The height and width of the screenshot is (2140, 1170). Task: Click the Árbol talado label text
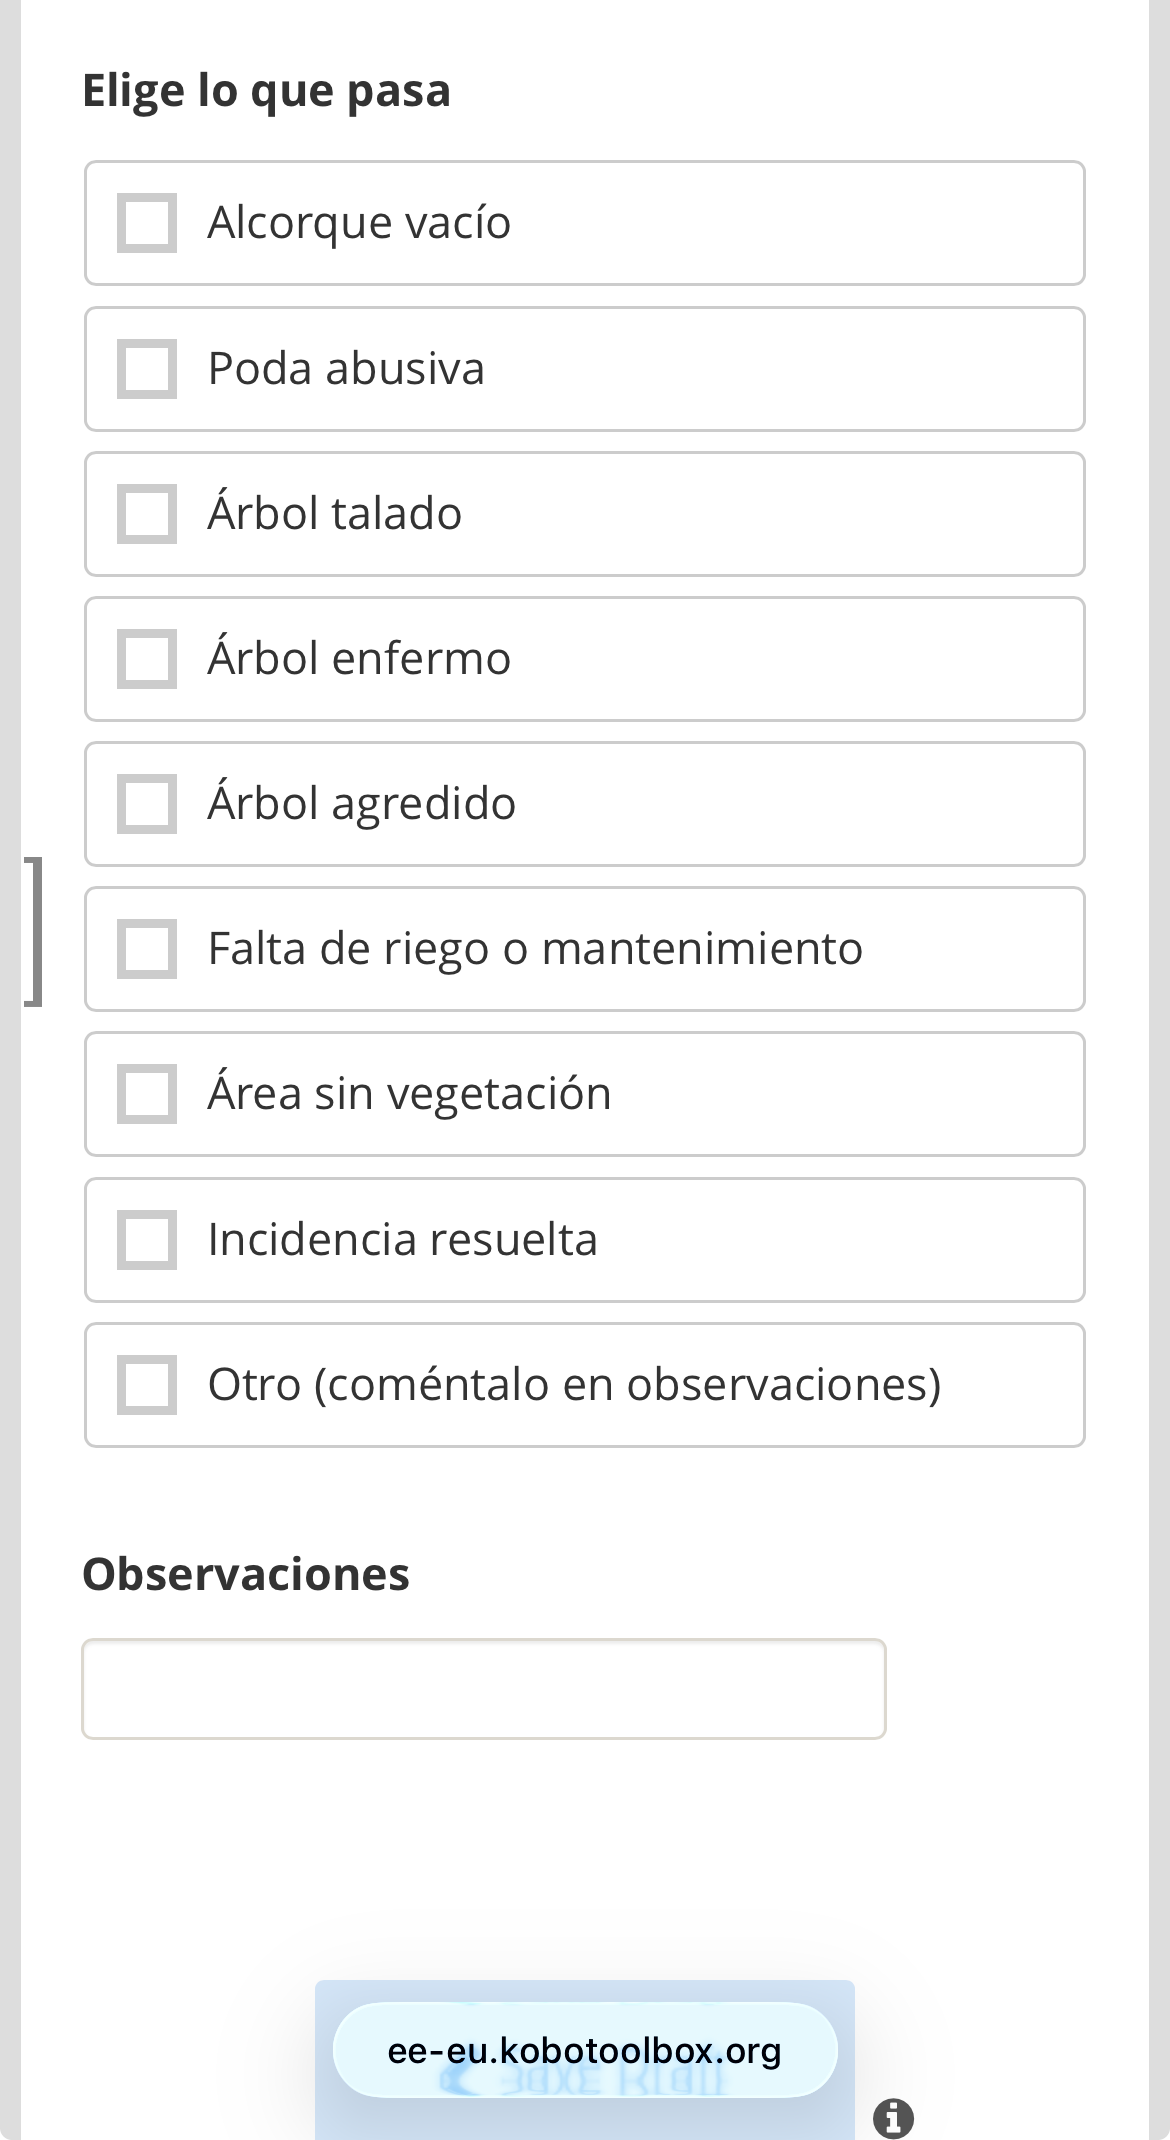click(335, 513)
